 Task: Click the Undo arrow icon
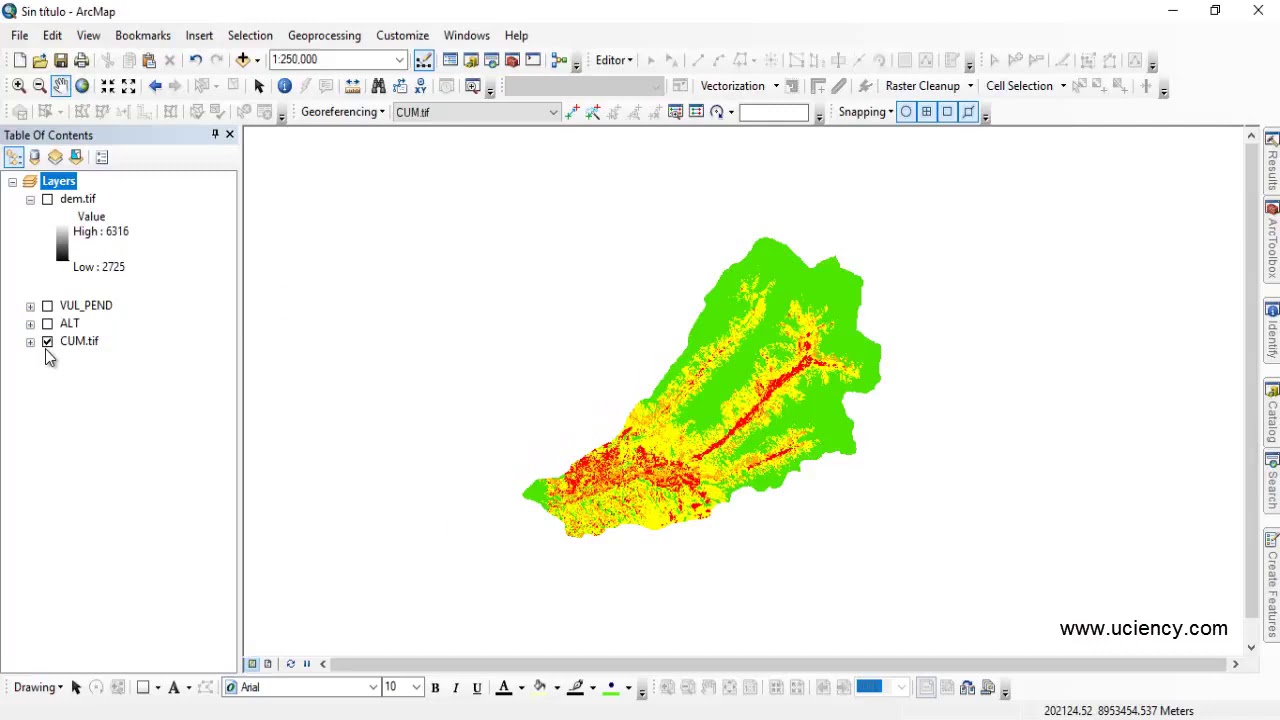click(196, 60)
